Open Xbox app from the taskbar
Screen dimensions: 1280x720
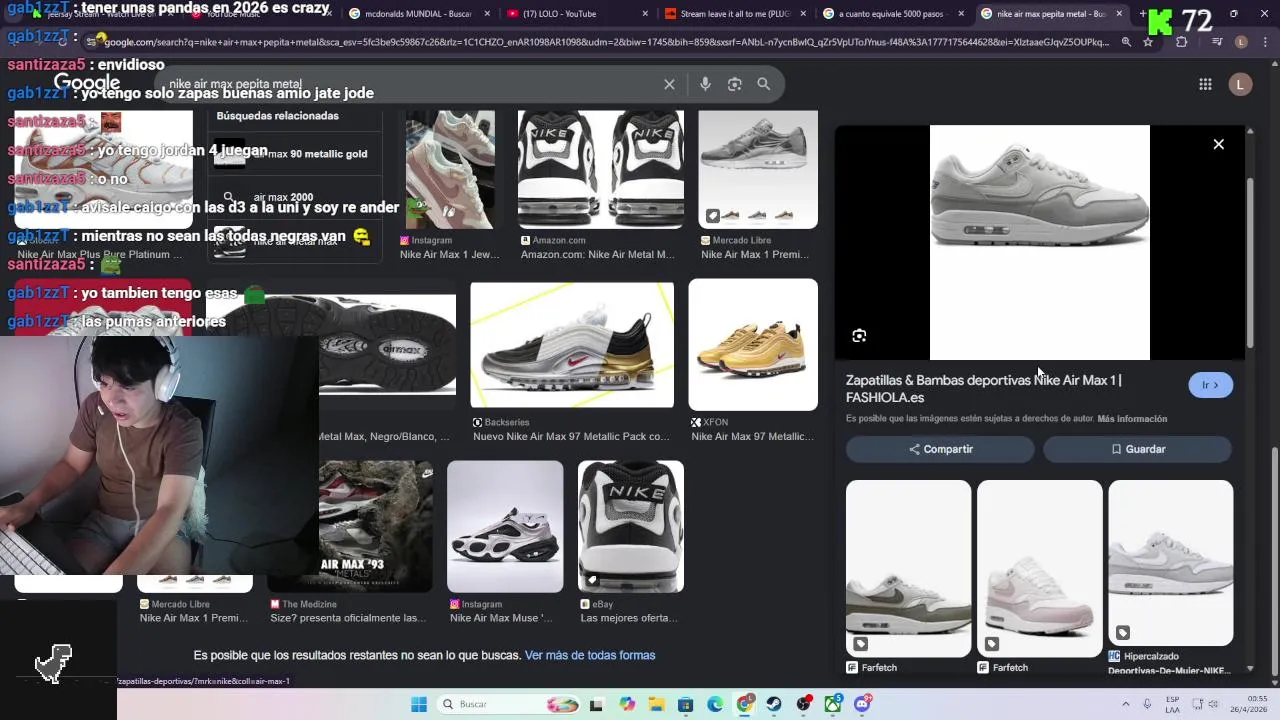[x=833, y=704]
